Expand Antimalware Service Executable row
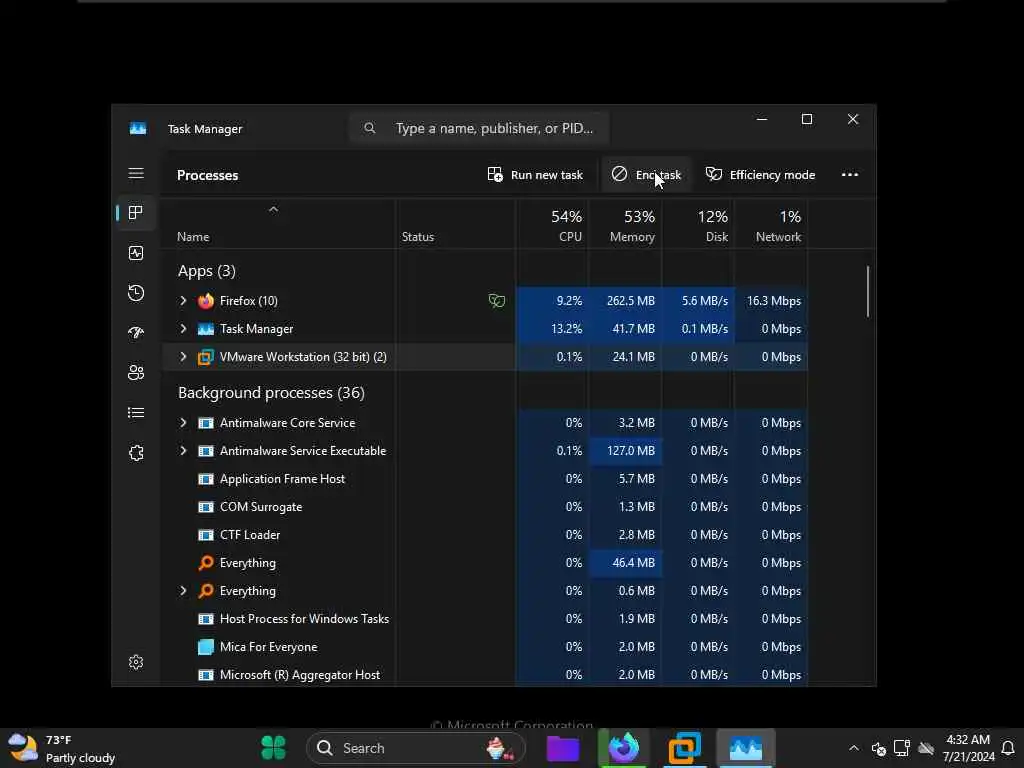Viewport: 1024px width, 768px height. [184, 451]
